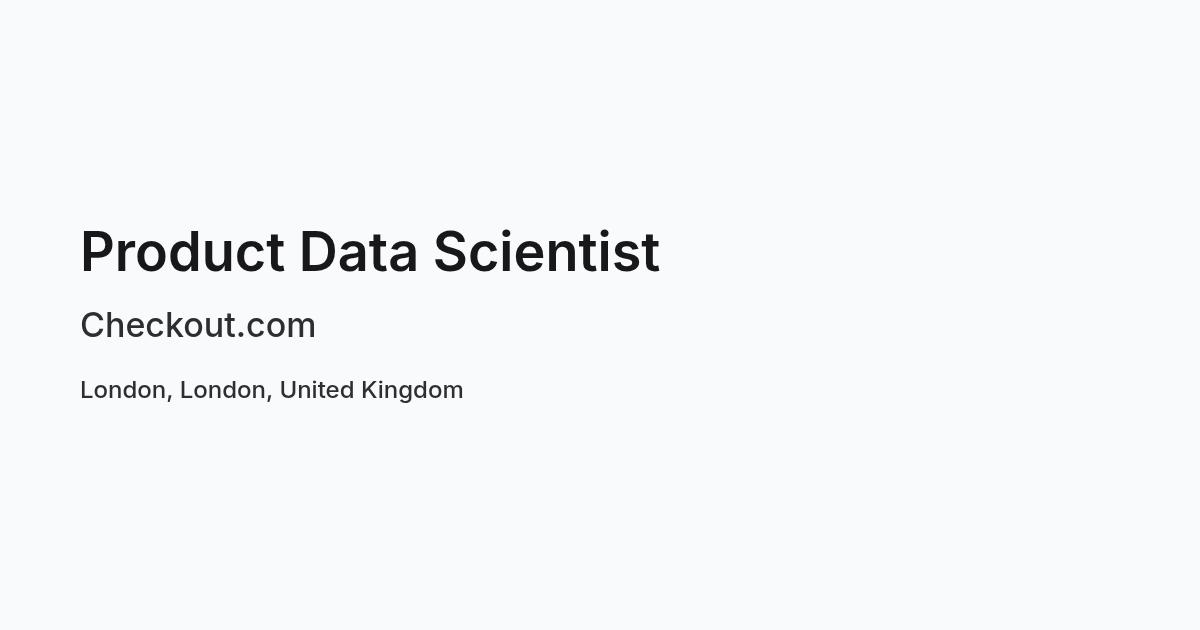
Task: Click the word Scientist in the heading
Action: coord(546,252)
